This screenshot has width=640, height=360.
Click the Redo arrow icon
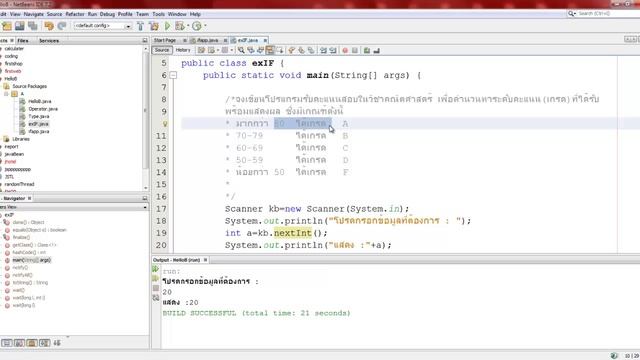62,26
